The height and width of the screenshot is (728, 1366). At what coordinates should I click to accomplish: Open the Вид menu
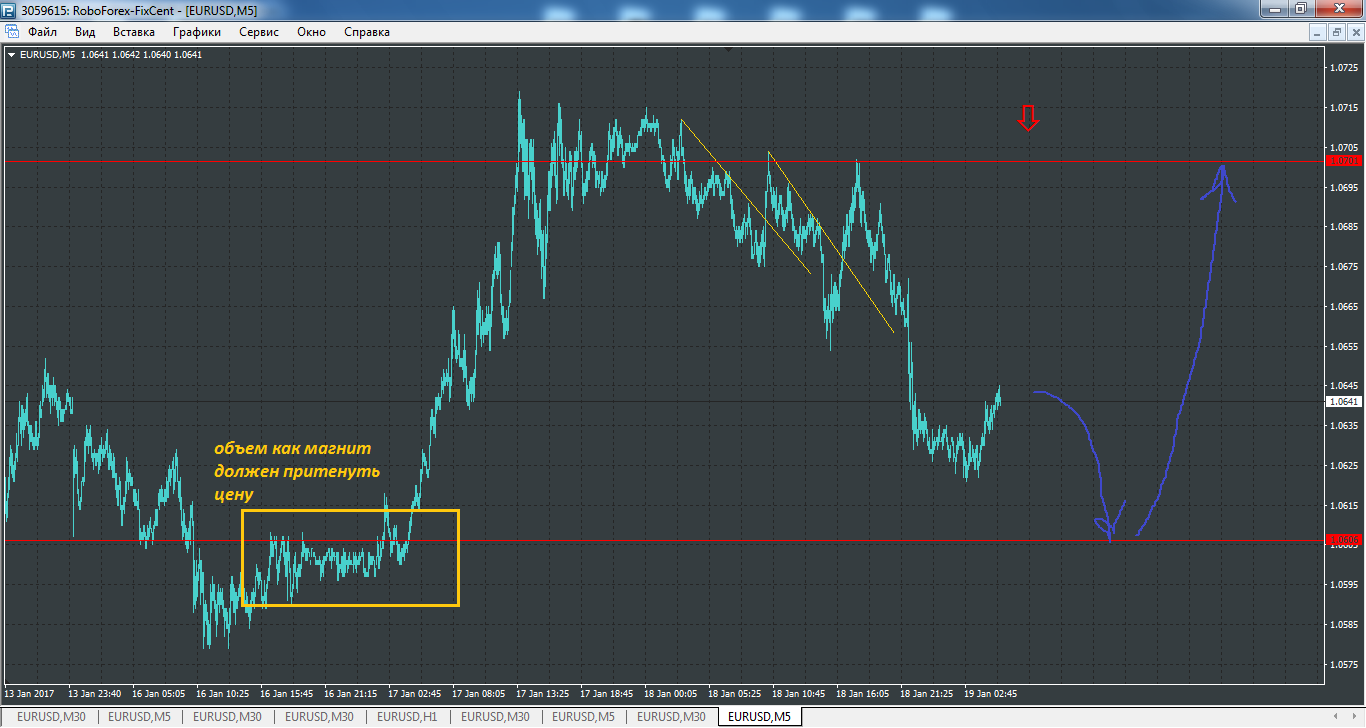(x=85, y=32)
